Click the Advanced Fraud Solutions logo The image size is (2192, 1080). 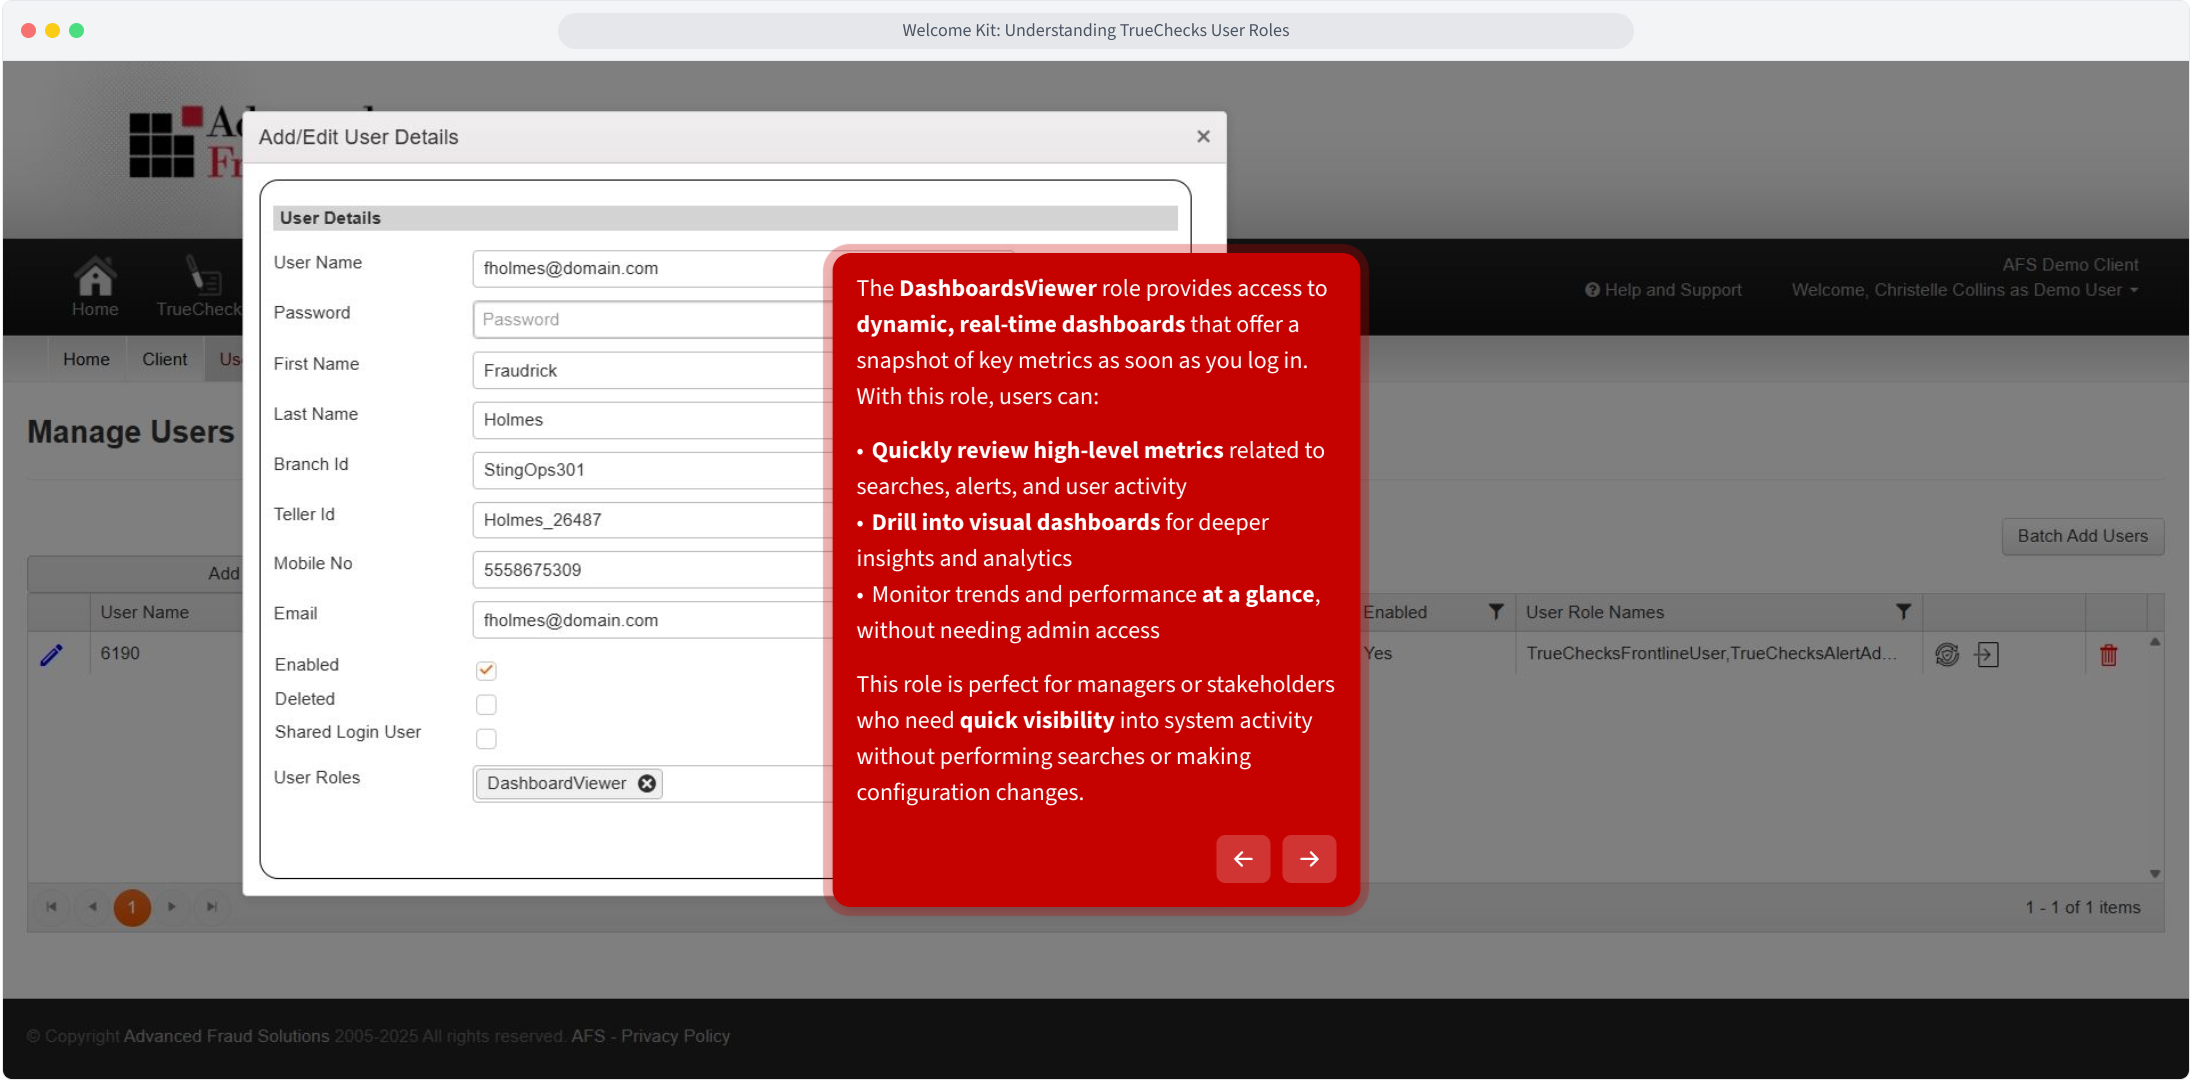187,144
